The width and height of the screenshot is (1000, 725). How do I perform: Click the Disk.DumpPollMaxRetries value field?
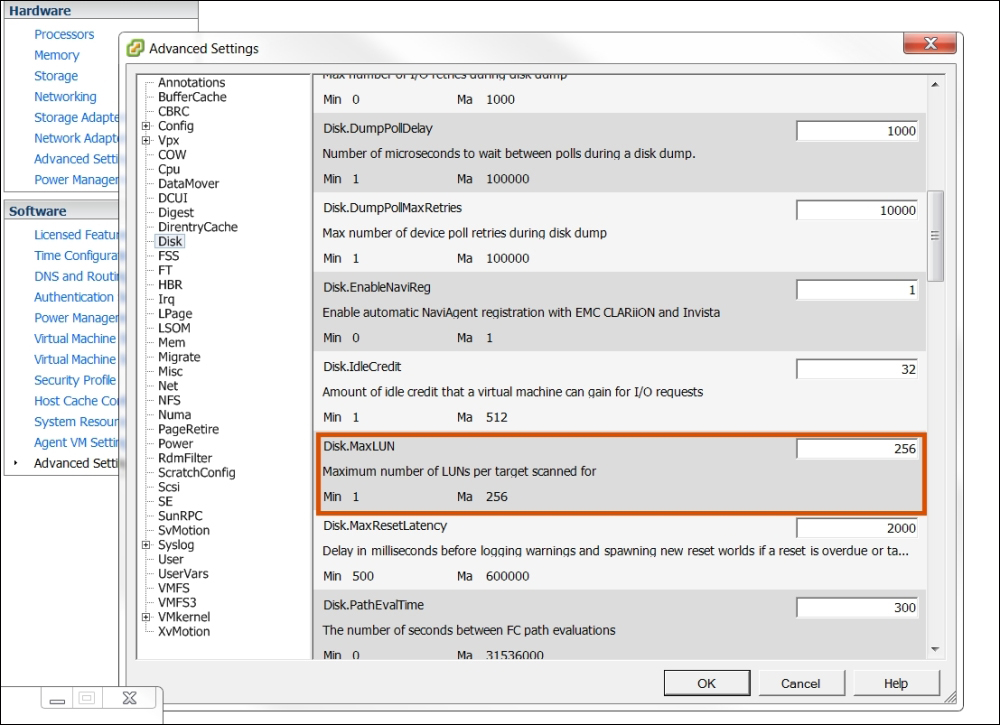point(857,210)
